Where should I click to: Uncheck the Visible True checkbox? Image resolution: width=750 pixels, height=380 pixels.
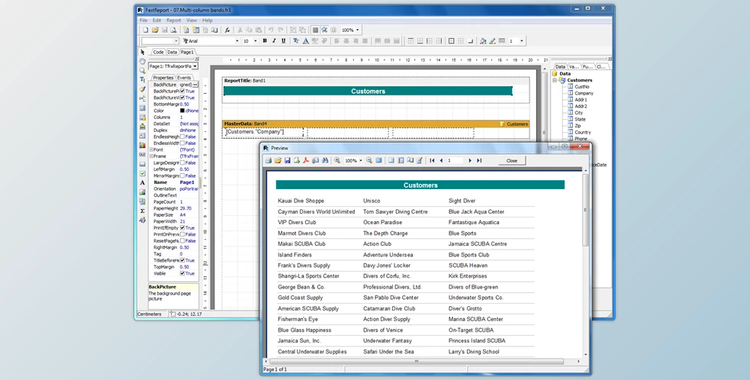[x=182, y=273]
